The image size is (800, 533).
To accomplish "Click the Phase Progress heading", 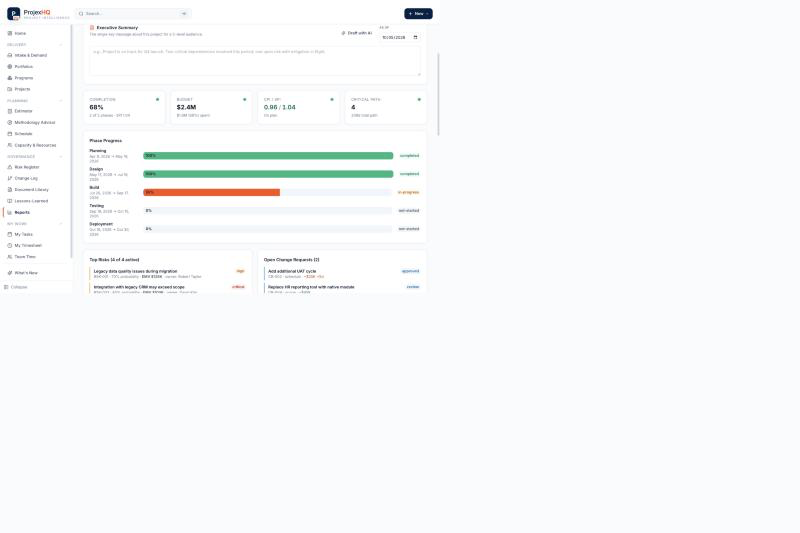I will click(x=106, y=140).
